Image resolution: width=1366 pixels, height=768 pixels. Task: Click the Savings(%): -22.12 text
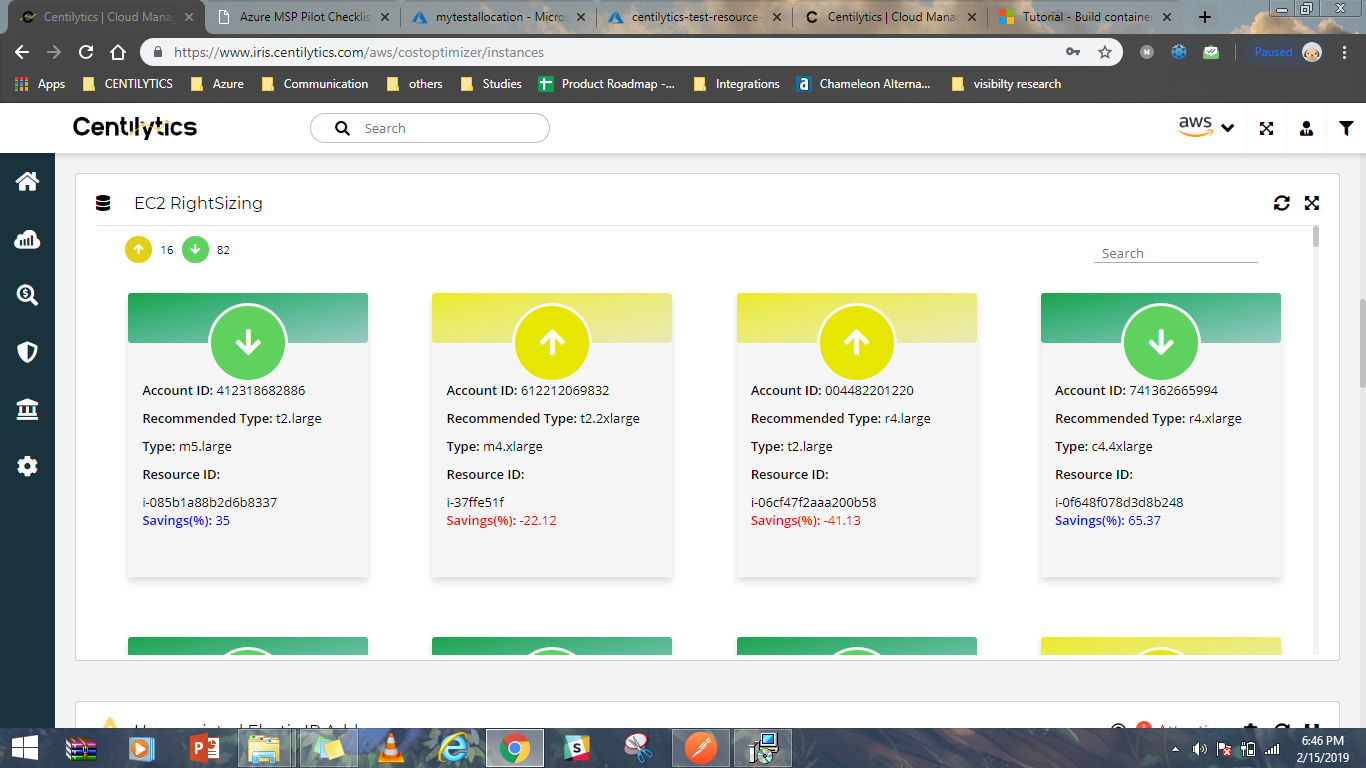501,520
